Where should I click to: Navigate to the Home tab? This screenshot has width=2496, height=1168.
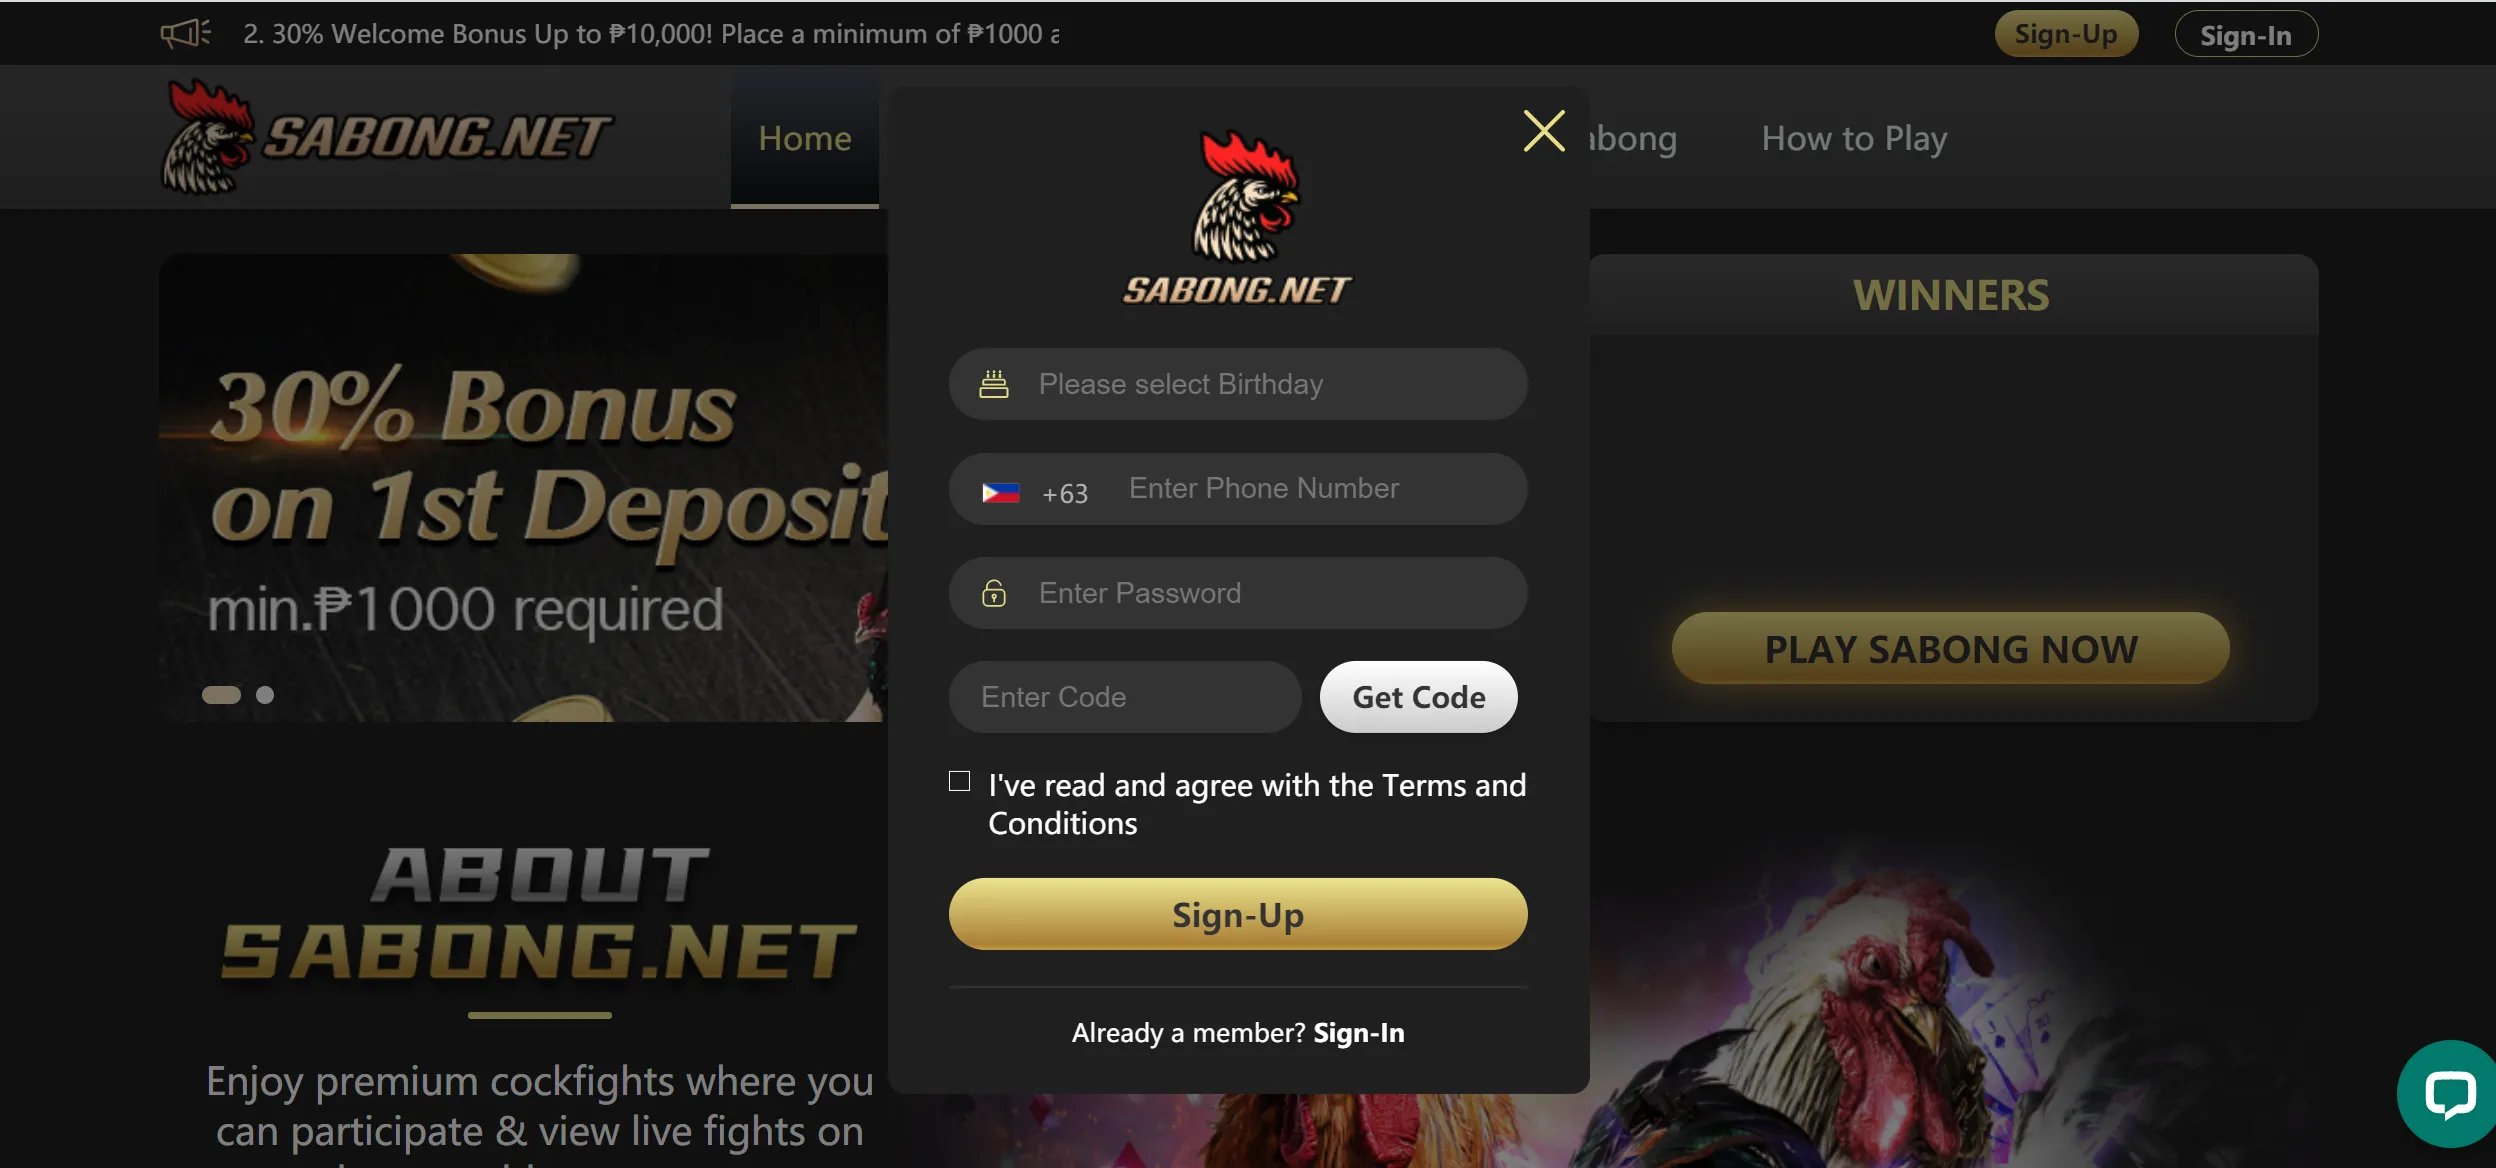804,138
